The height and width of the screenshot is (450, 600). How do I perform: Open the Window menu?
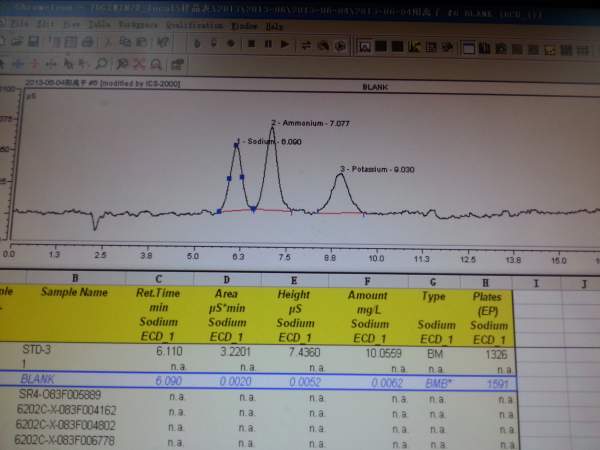tap(244, 26)
